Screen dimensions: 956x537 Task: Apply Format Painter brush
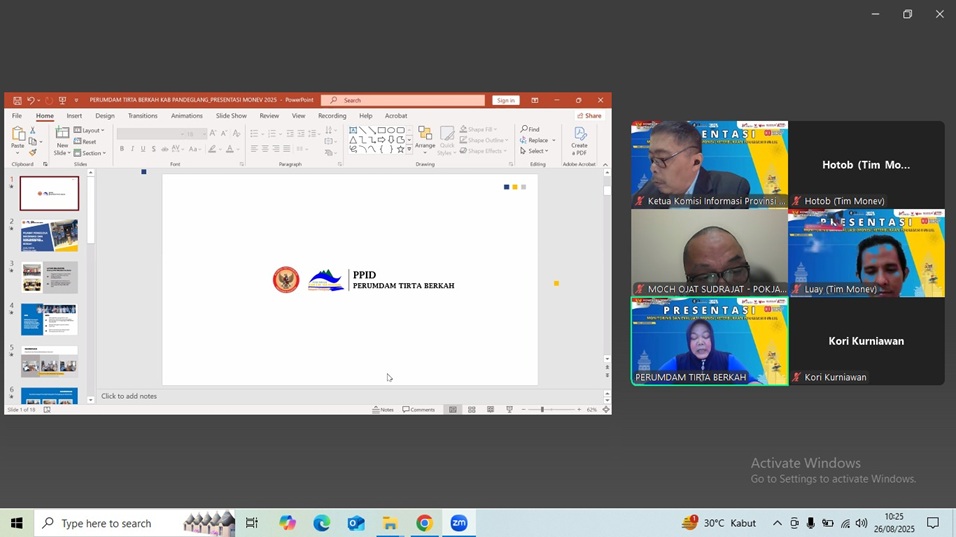click(32, 152)
